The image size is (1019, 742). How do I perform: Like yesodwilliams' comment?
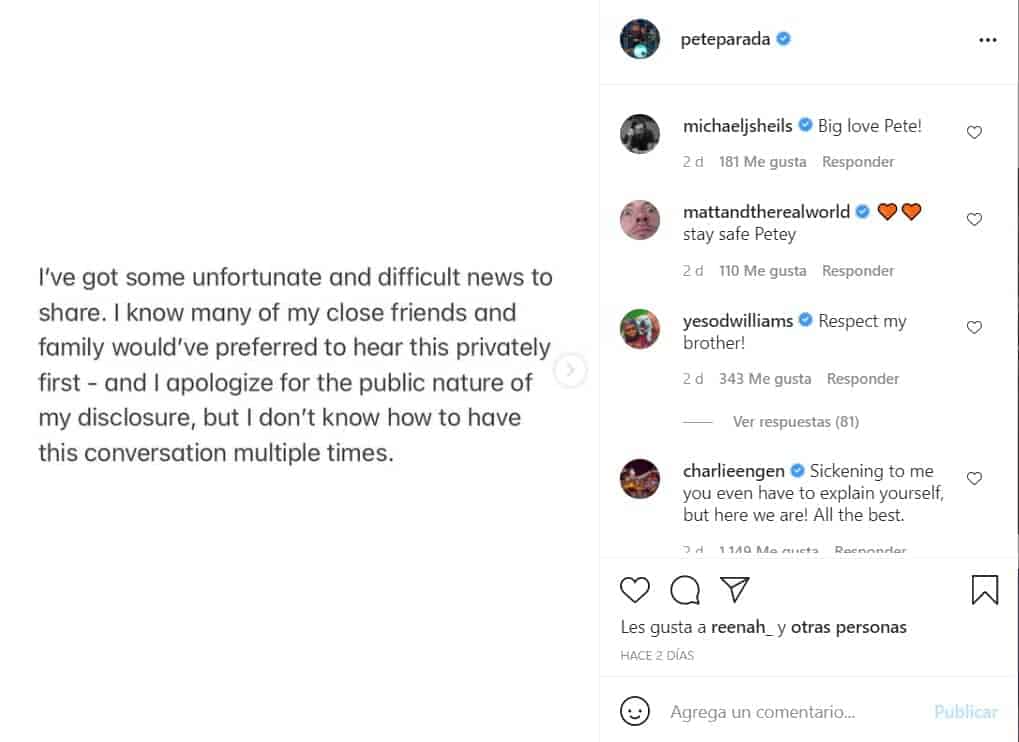click(974, 327)
